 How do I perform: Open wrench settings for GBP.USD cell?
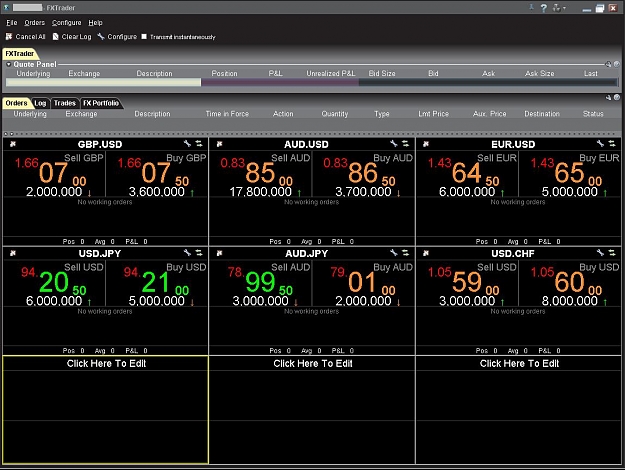pyautogui.click(x=187, y=144)
